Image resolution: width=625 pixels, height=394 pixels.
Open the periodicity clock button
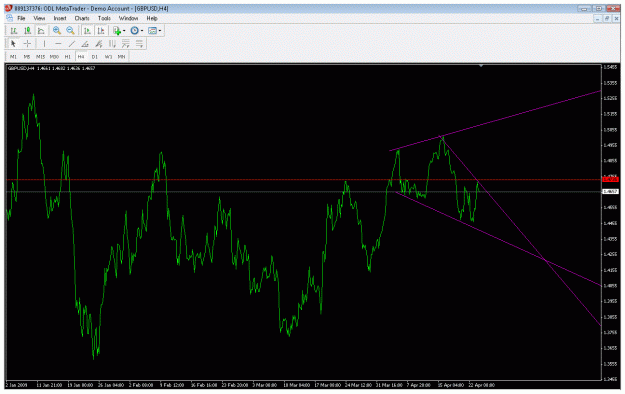coord(135,31)
